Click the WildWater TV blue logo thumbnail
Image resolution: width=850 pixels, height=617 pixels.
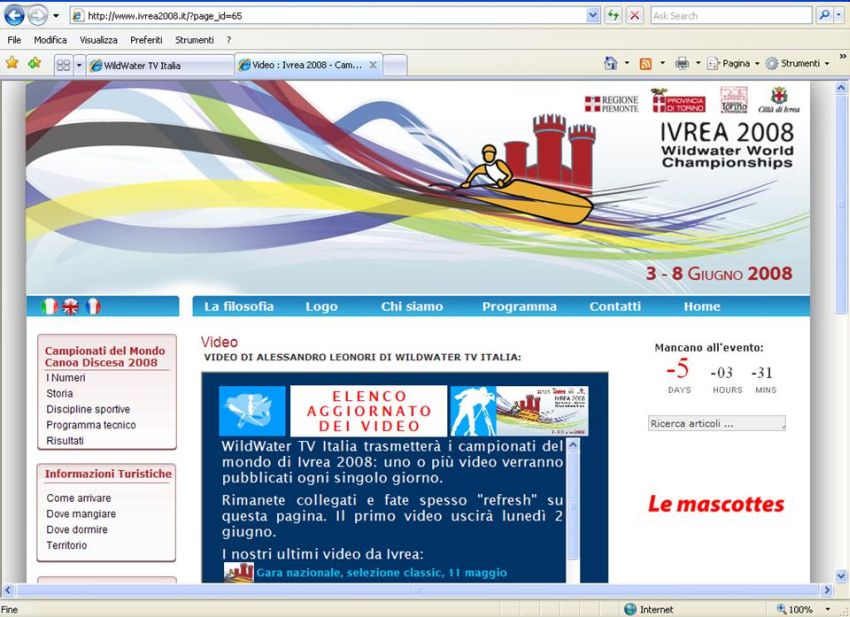tap(252, 411)
